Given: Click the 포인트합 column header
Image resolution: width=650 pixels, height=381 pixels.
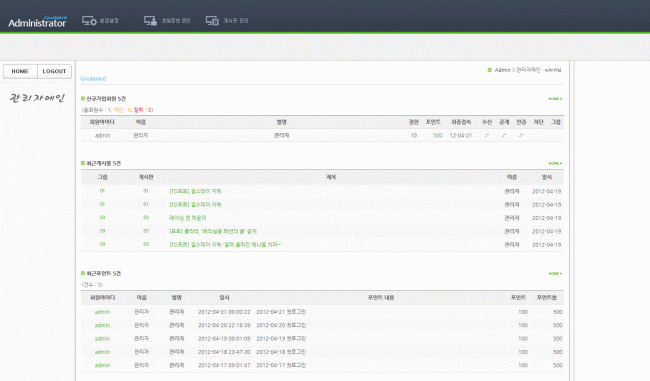Looking at the screenshot, I should [547, 298].
